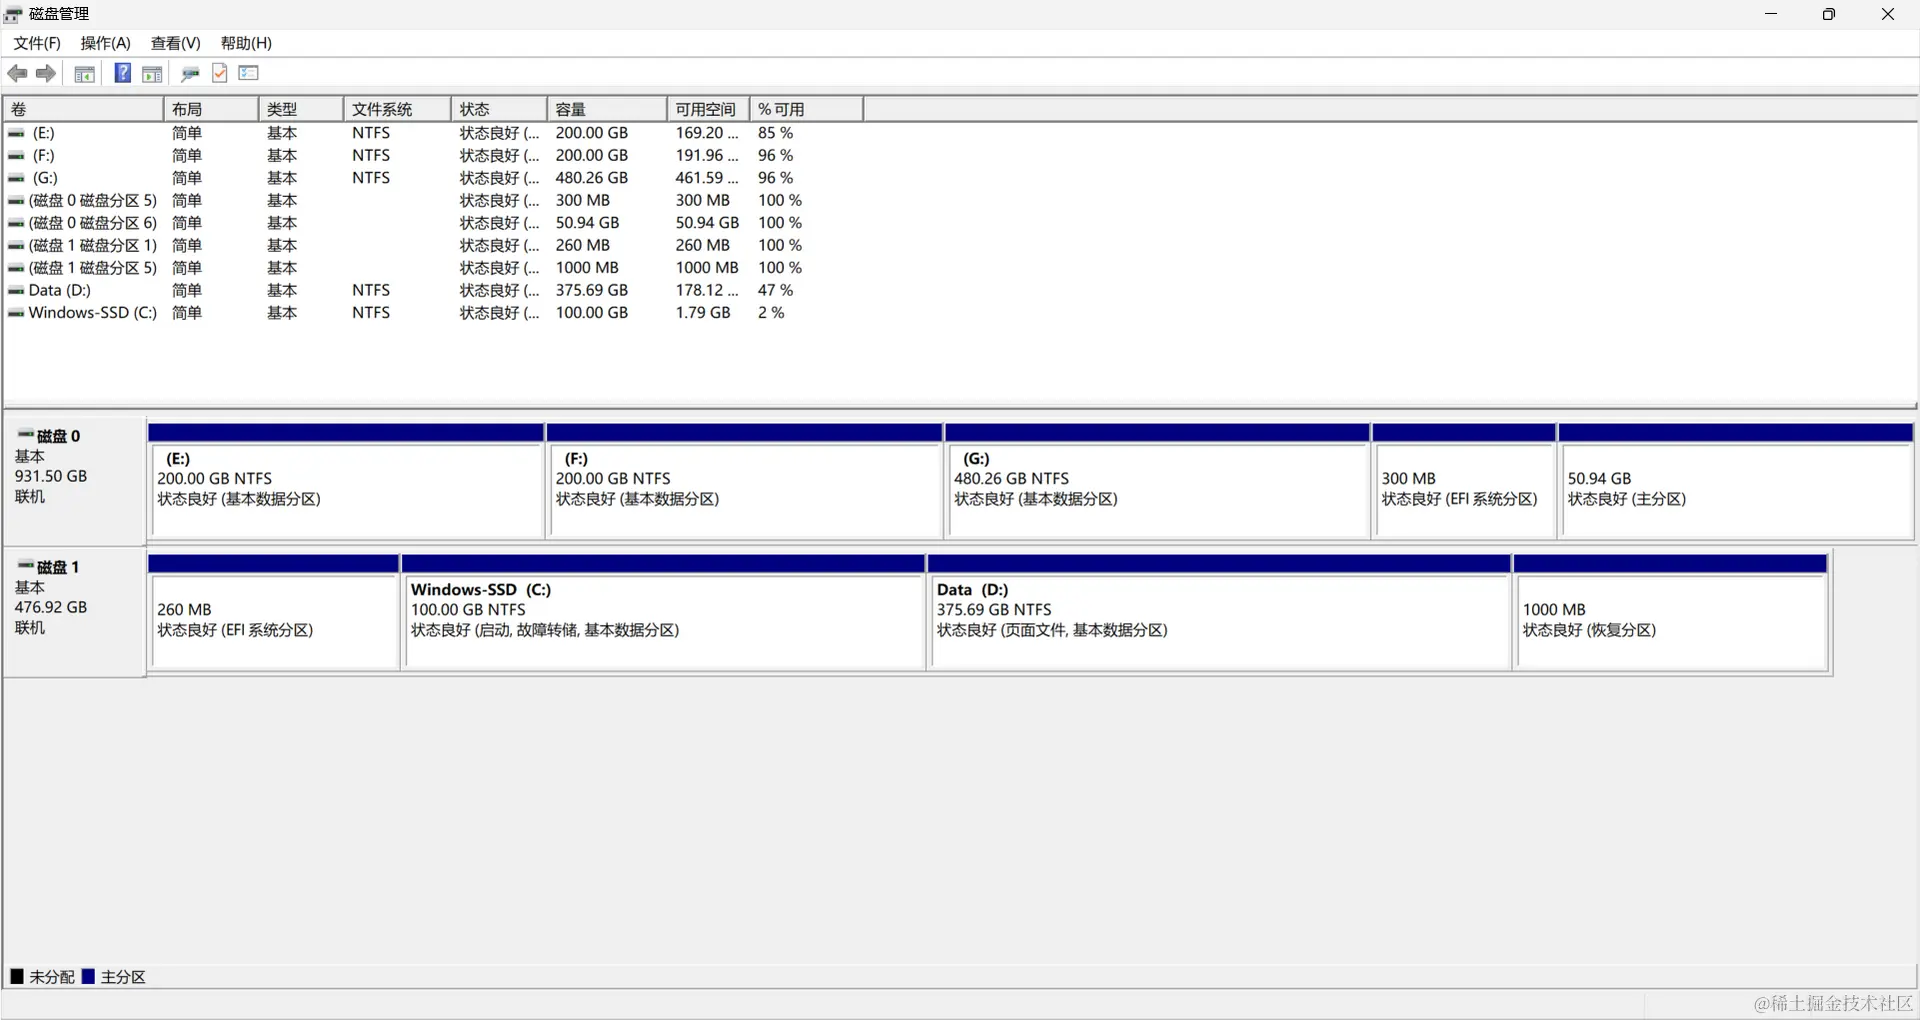
Task: Sort by the 文件系统 column header
Action: click(x=398, y=109)
